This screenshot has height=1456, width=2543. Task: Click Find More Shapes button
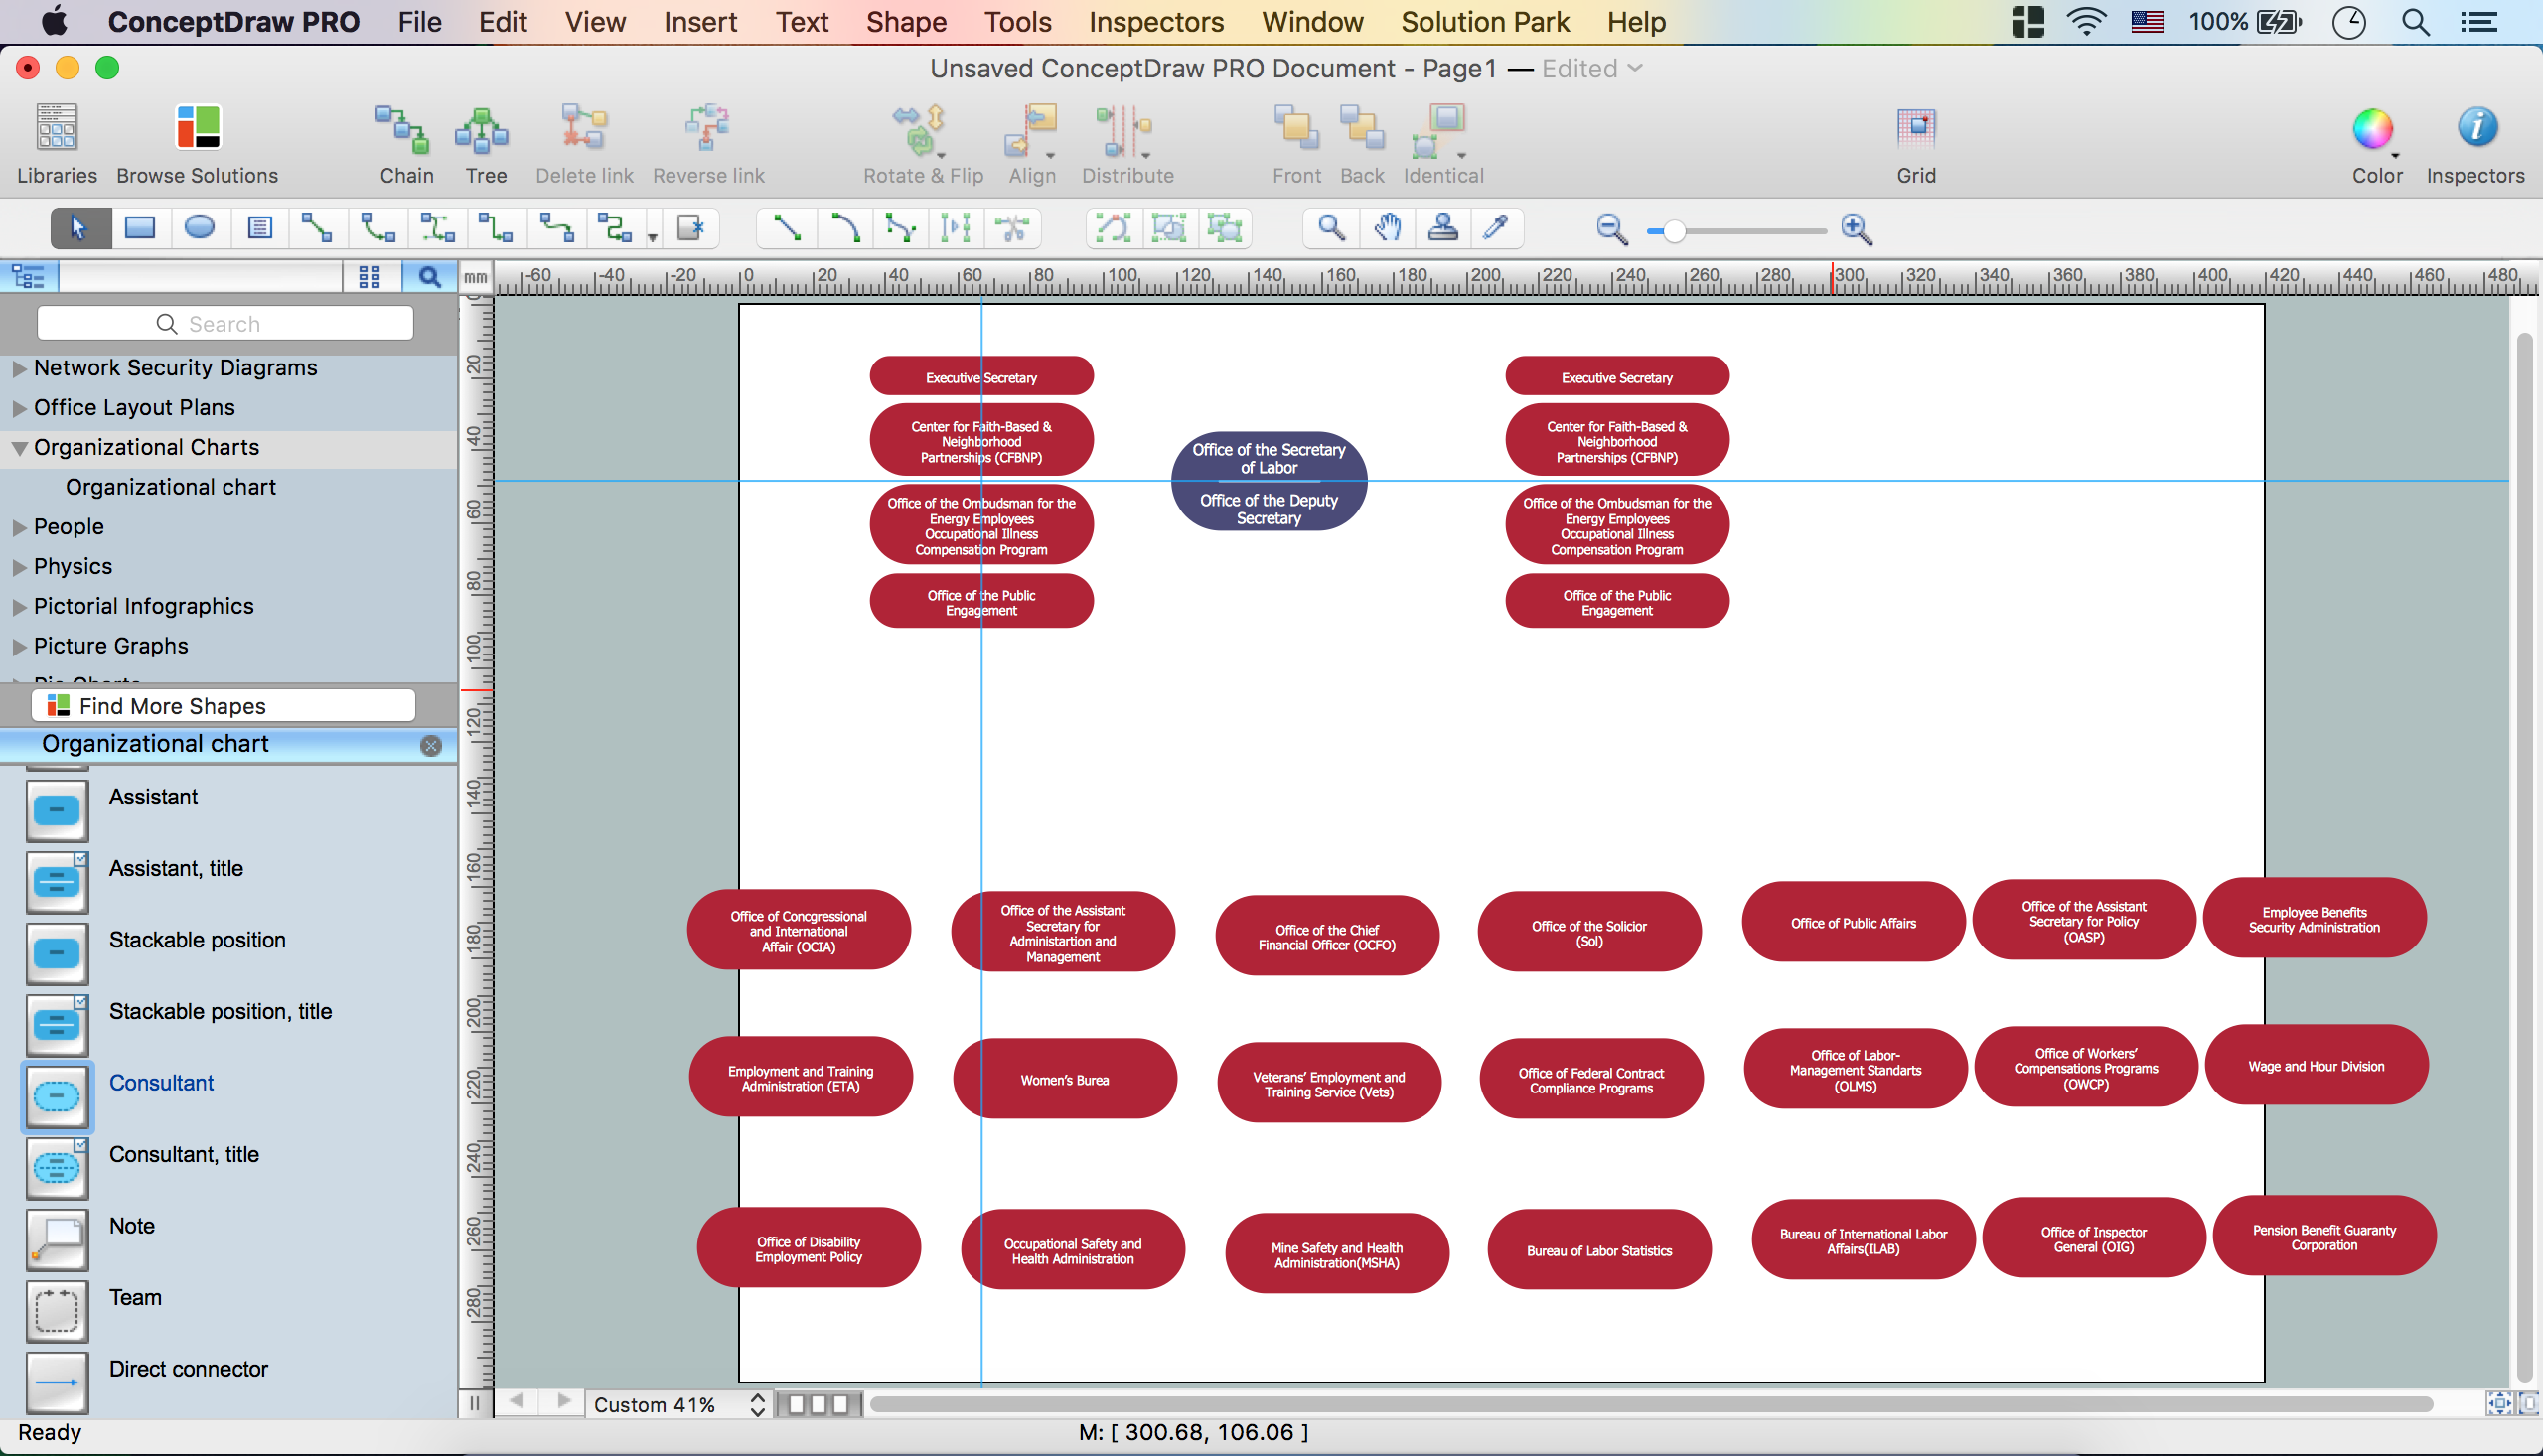[x=222, y=705]
